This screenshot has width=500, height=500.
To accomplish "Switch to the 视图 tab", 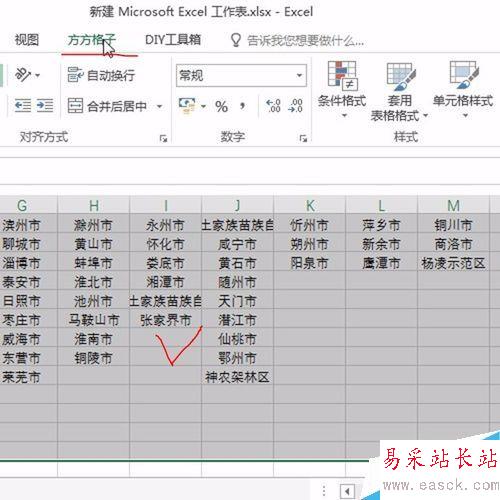I will click(x=27, y=40).
